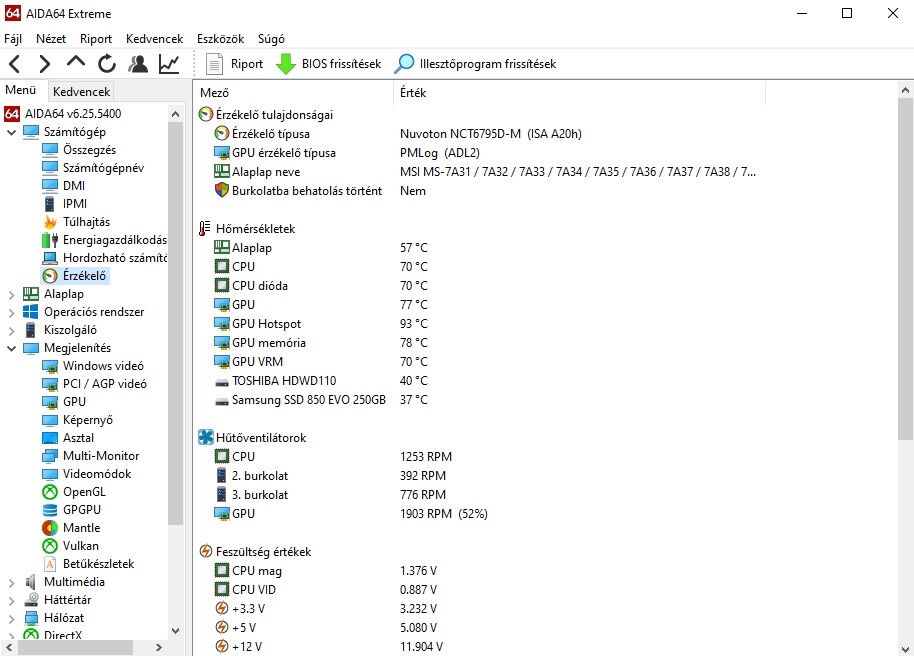Screen dimensions: 914x656
Task: Select GPU under Megjelenítés in the tree
Action: [x=64, y=402]
